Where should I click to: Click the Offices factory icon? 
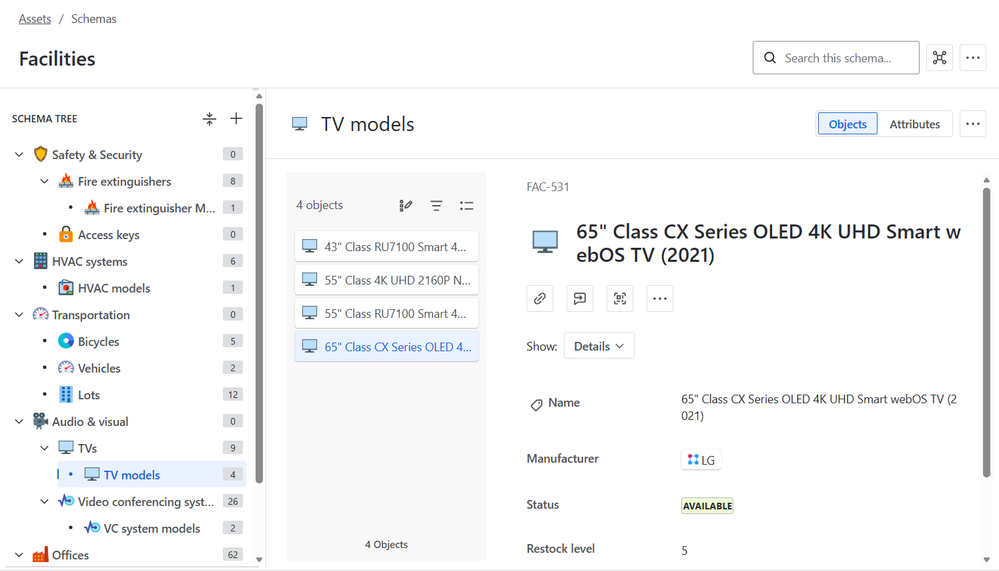[40, 554]
